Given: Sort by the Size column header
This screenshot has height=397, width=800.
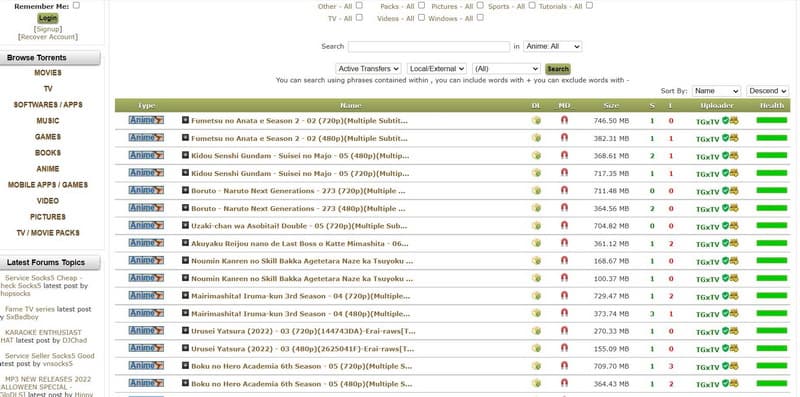Looking at the screenshot, I should point(611,106).
